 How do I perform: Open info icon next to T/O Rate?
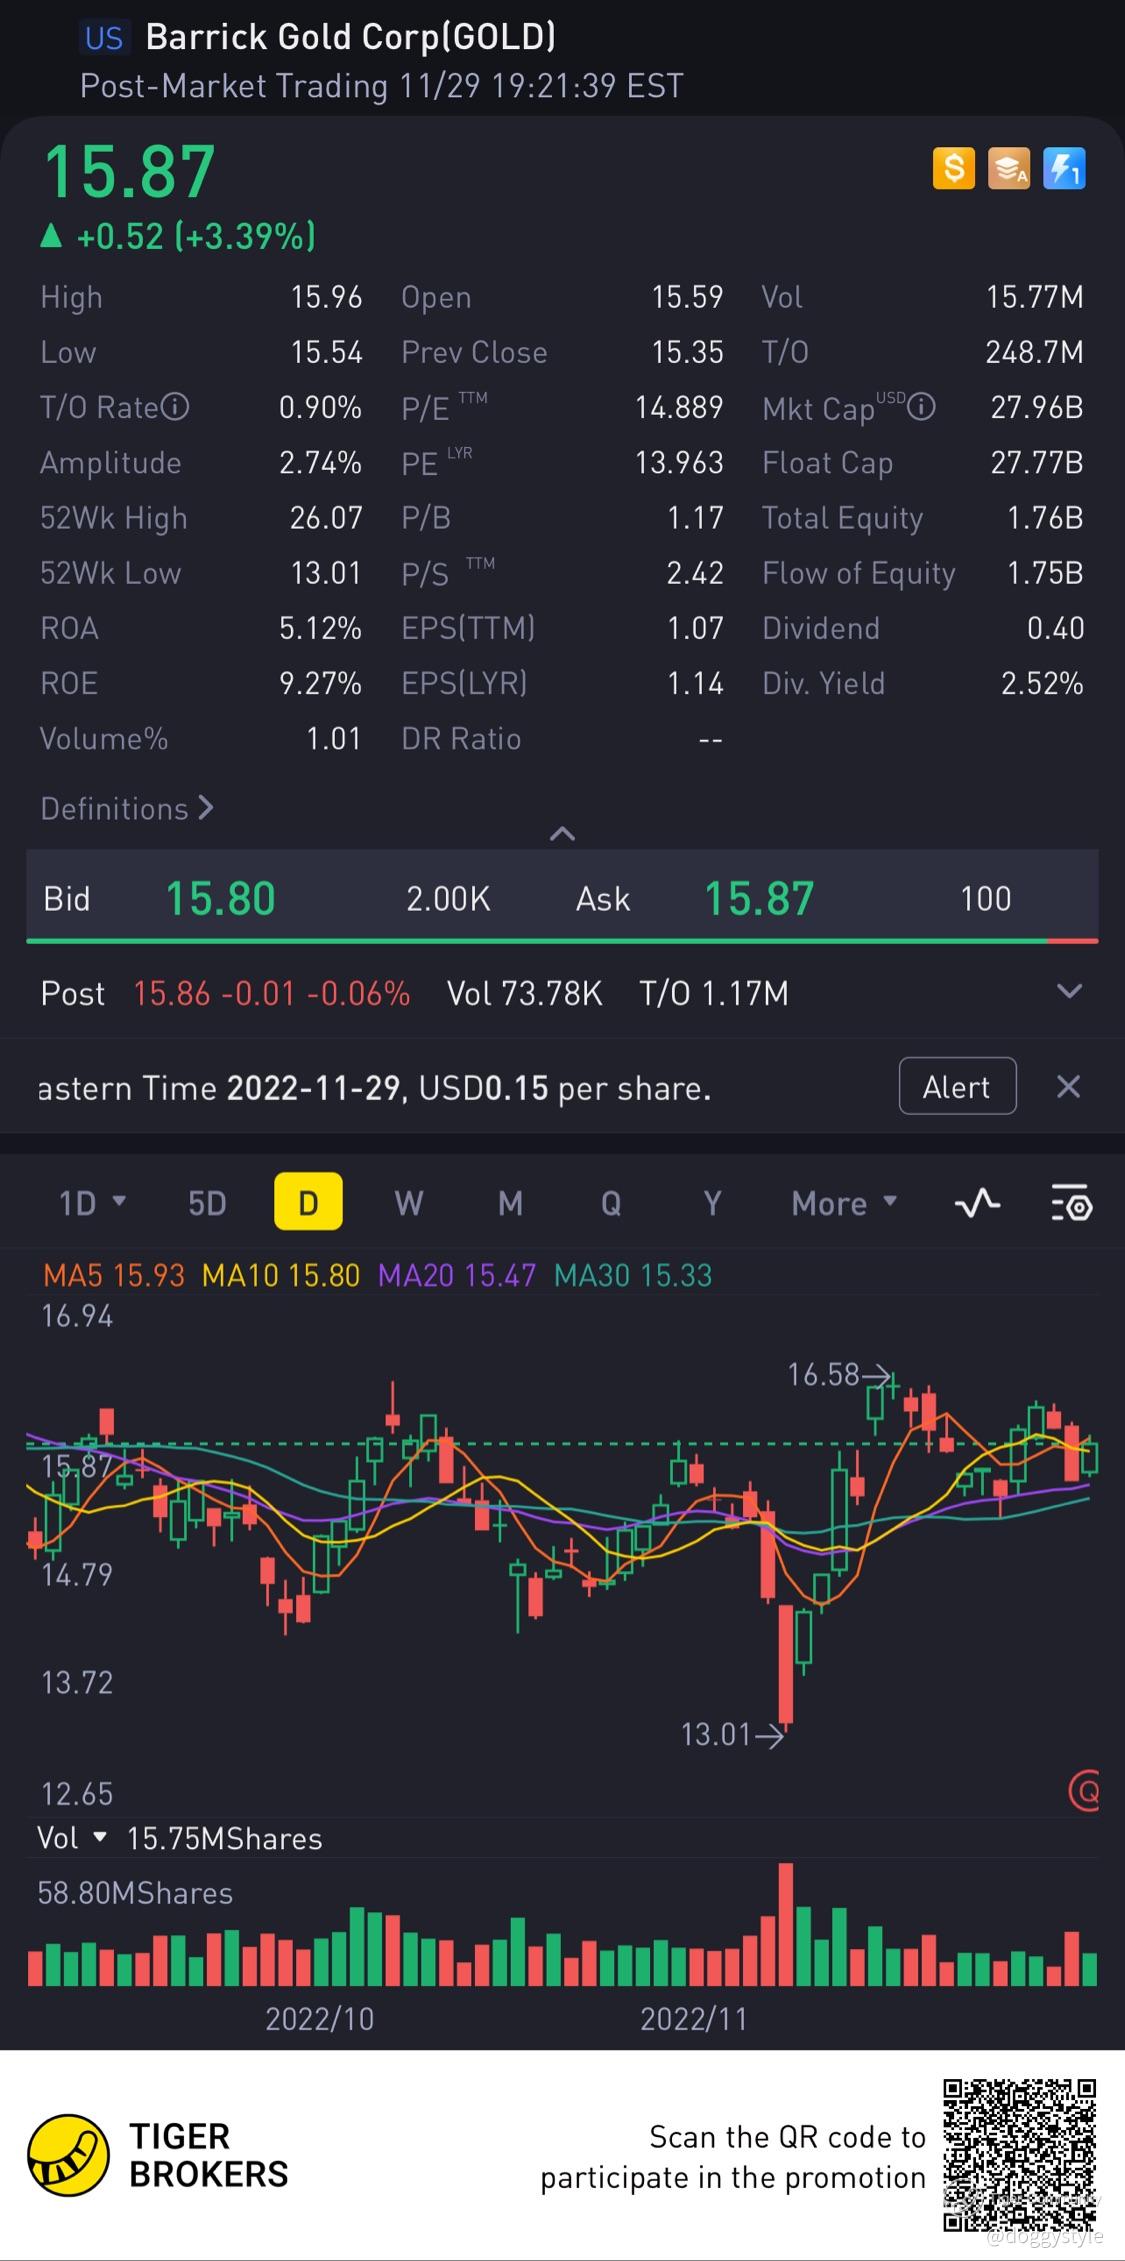[175, 407]
